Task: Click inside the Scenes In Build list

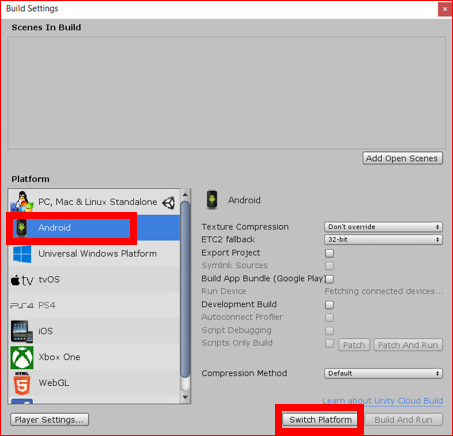Action: tap(227, 93)
